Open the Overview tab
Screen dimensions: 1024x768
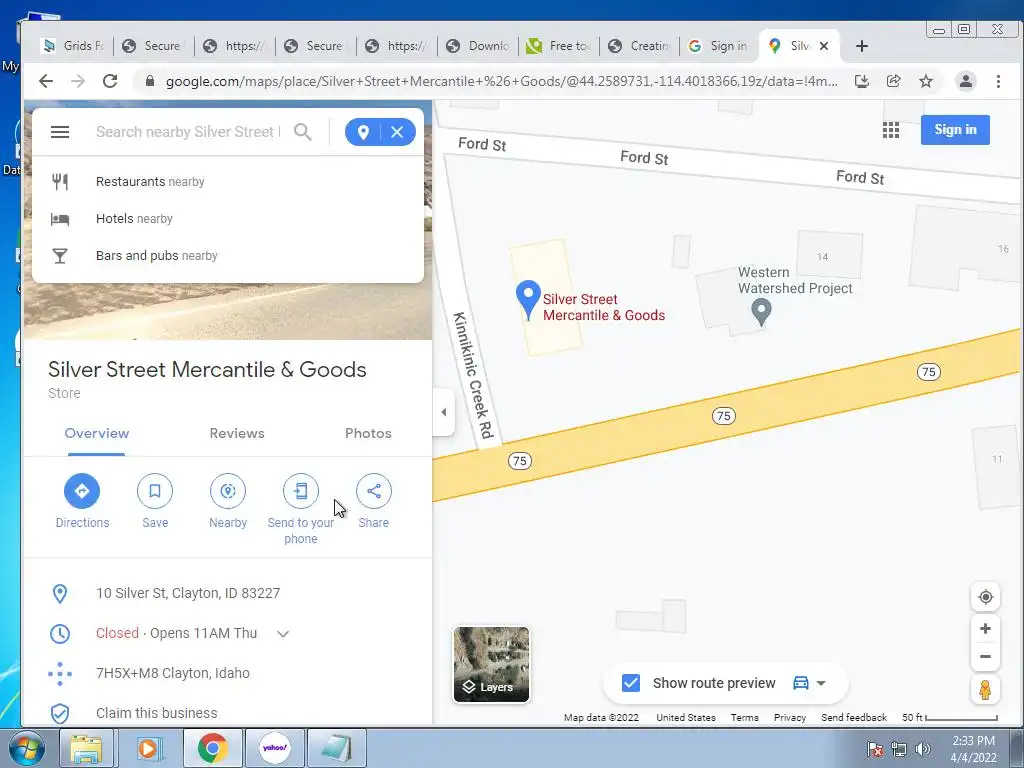click(97, 434)
